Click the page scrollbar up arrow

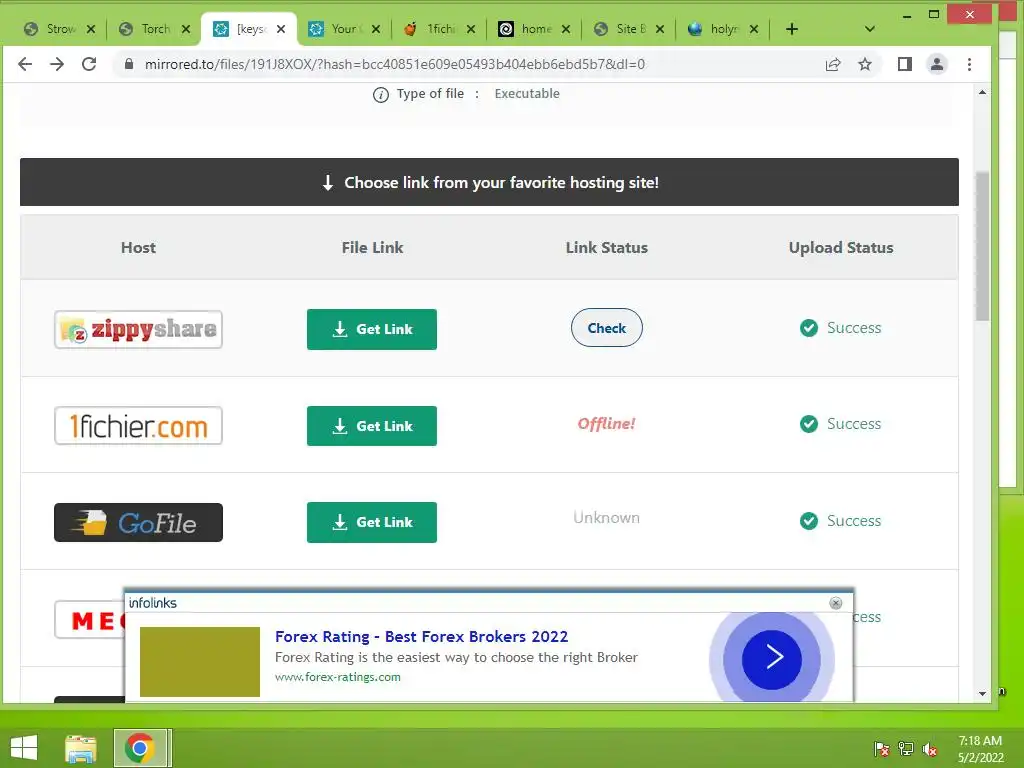982,93
